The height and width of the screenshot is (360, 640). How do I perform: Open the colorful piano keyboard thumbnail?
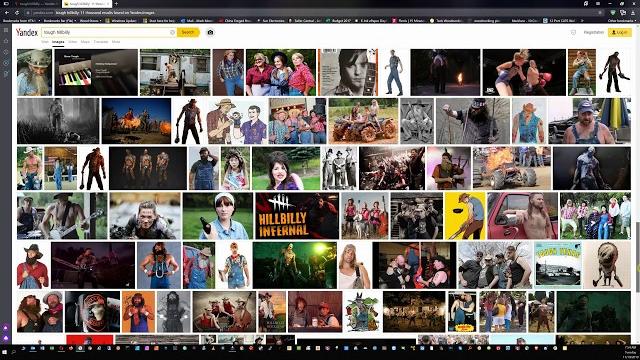[96, 73]
